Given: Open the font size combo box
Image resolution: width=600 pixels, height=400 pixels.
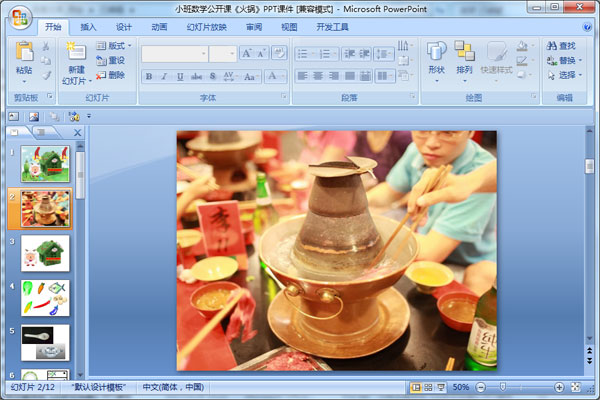Looking at the screenshot, I should click(223, 54).
